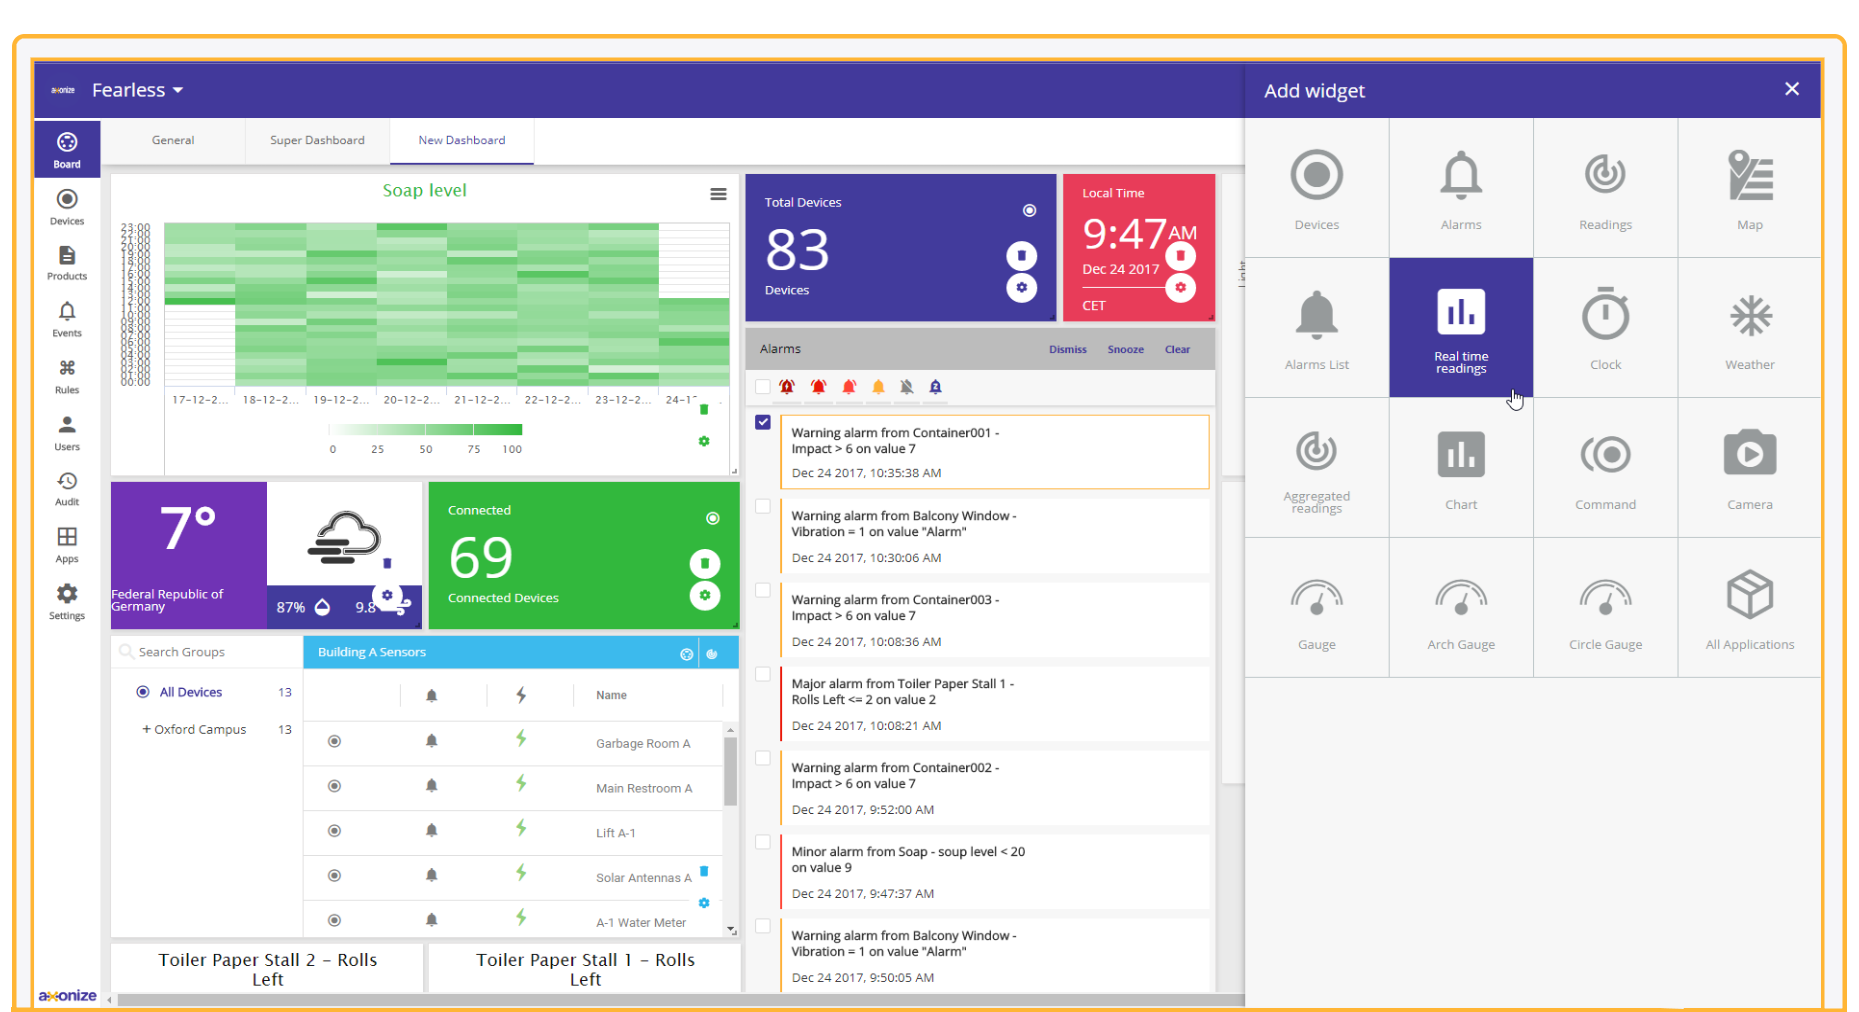The image size is (1859, 1012).
Task: Delete the Total Devices widget
Action: [x=1021, y=255]
